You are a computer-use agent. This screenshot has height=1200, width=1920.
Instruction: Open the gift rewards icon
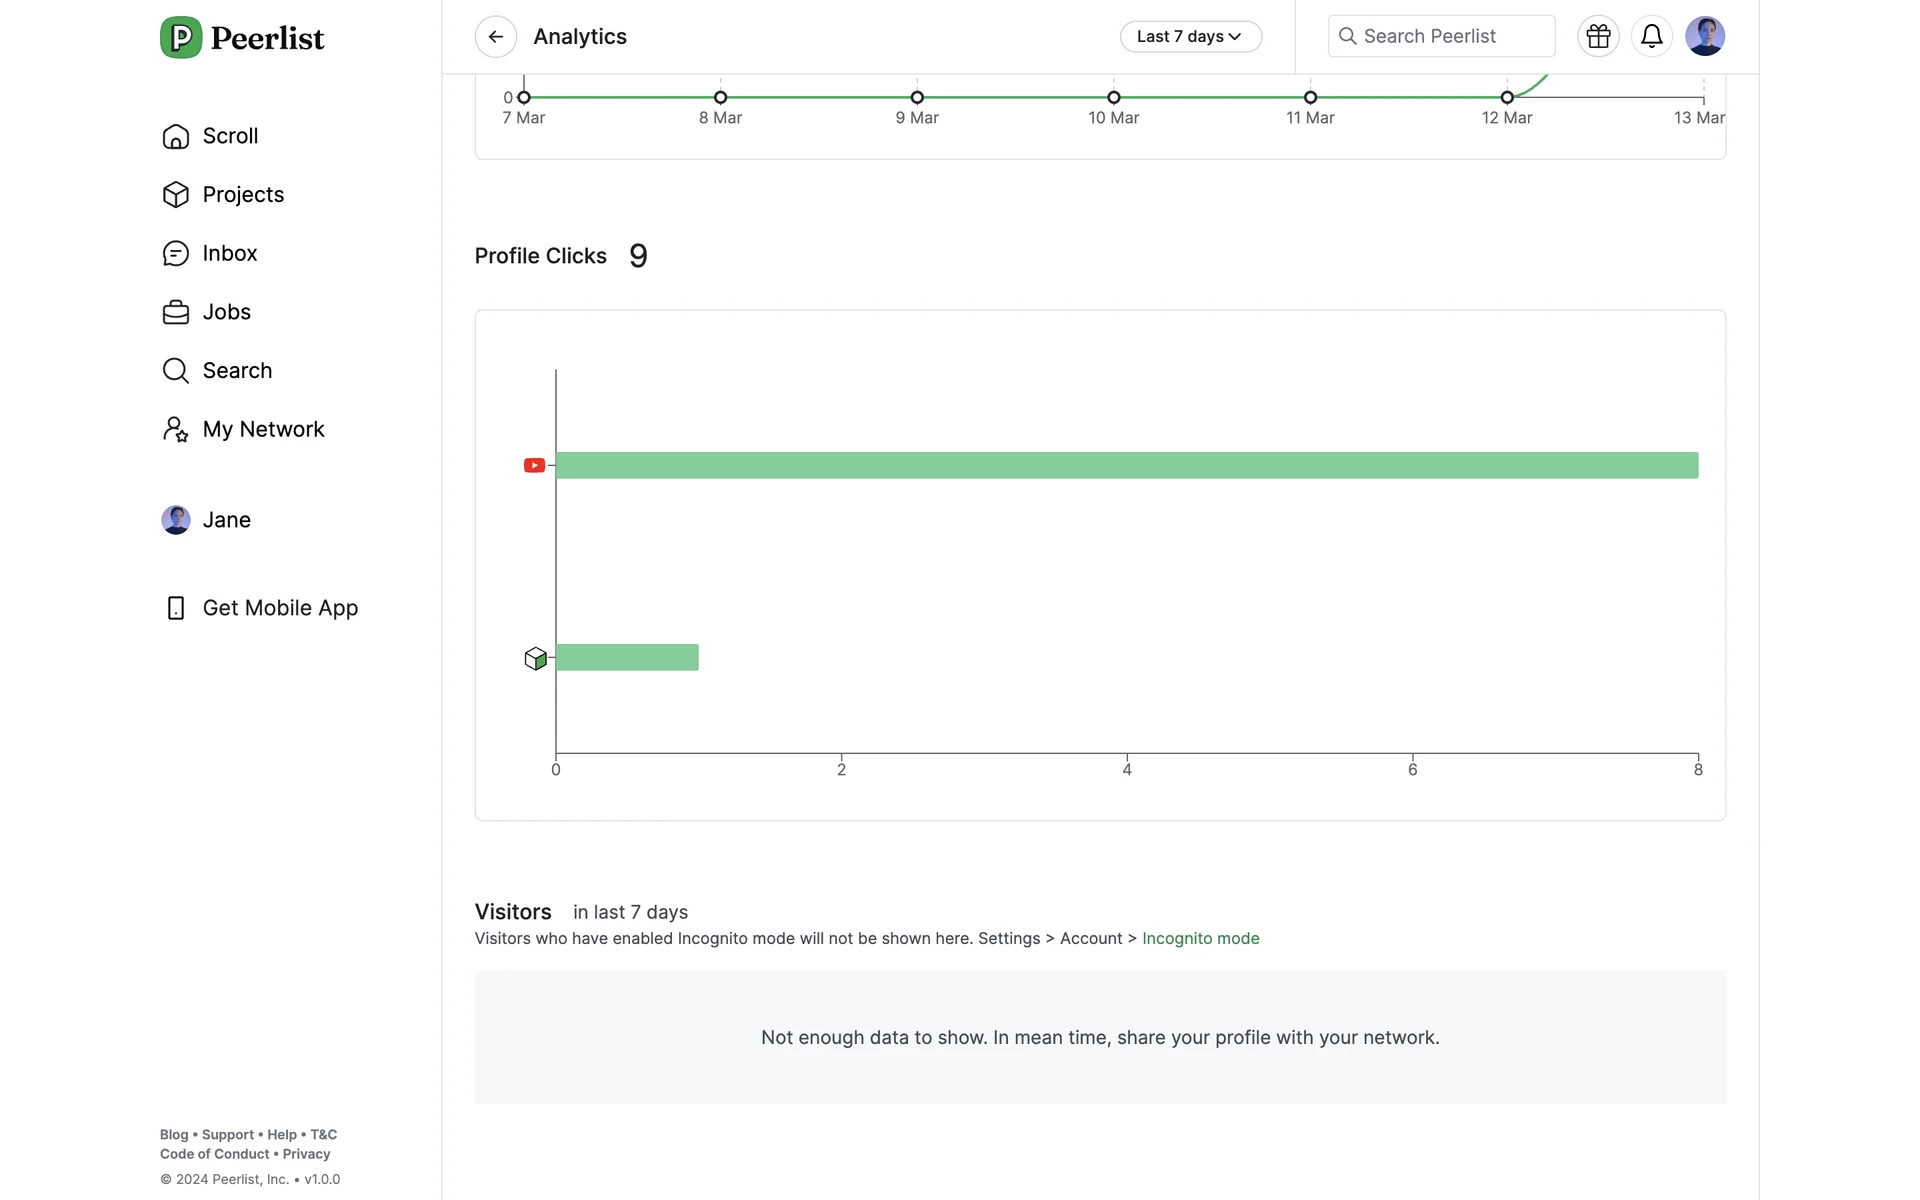coord(1598,37)
